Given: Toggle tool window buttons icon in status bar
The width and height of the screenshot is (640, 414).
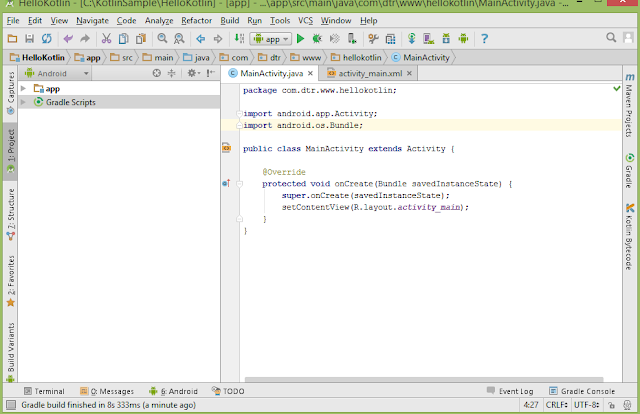Looking at the screenshot, I should [x=11, y=405].
